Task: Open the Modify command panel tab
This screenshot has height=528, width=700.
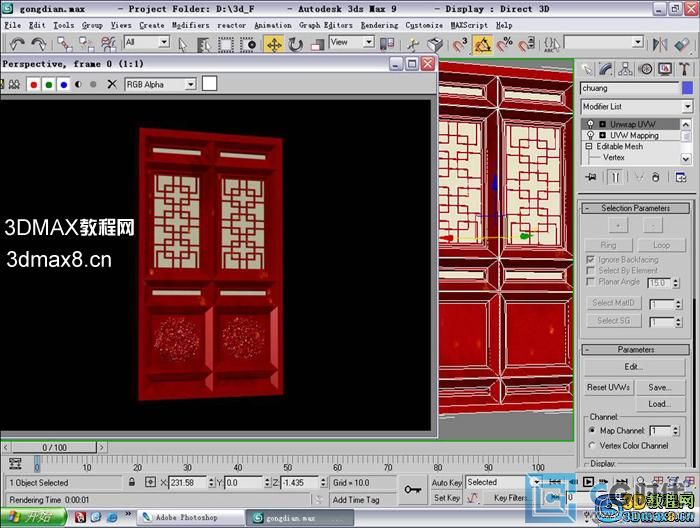Action: tap(607, 68)
